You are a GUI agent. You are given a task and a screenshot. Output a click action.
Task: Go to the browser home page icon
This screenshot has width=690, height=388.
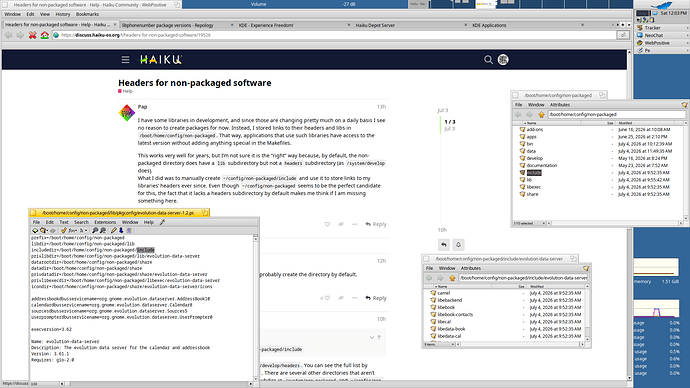tap(44, 35)
